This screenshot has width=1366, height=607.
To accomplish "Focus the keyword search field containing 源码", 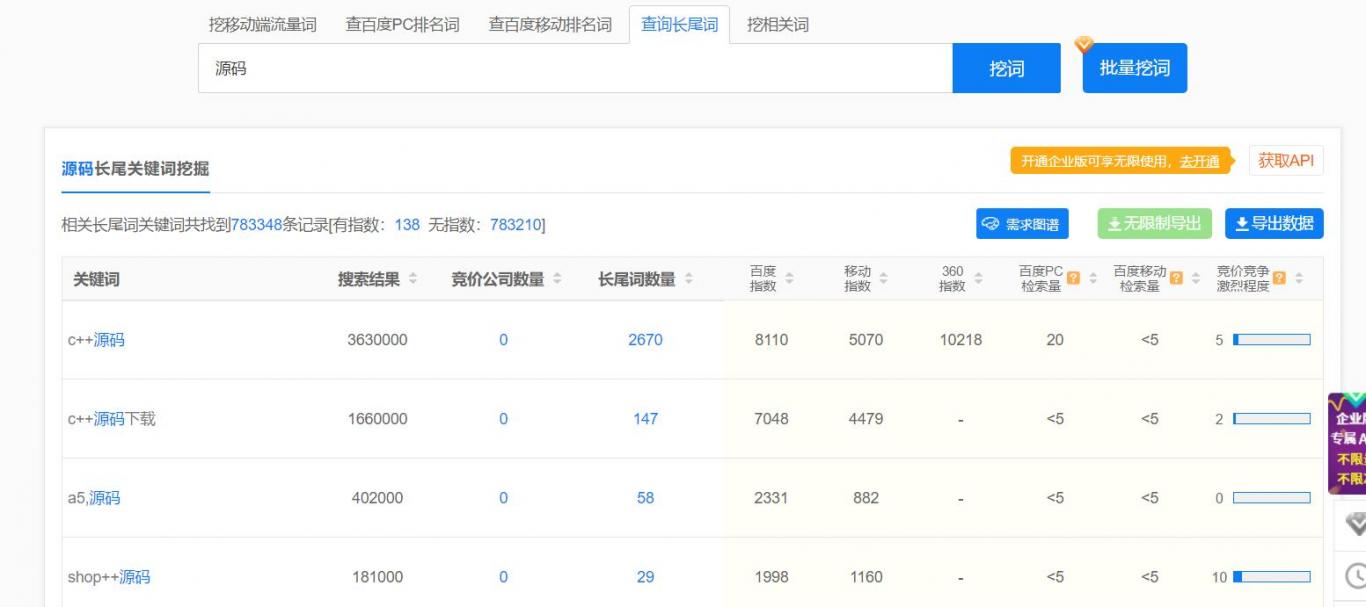I will [x=575, y=69].
